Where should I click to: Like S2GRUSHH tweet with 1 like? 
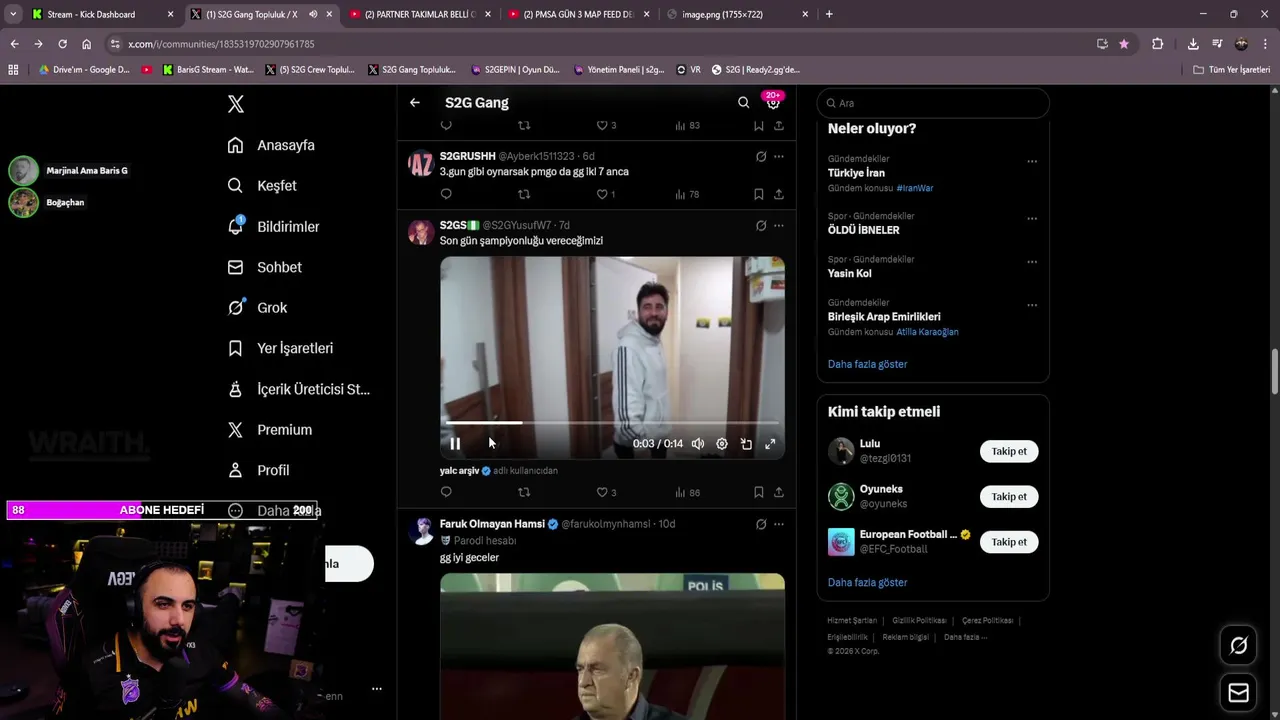point(606,194)
